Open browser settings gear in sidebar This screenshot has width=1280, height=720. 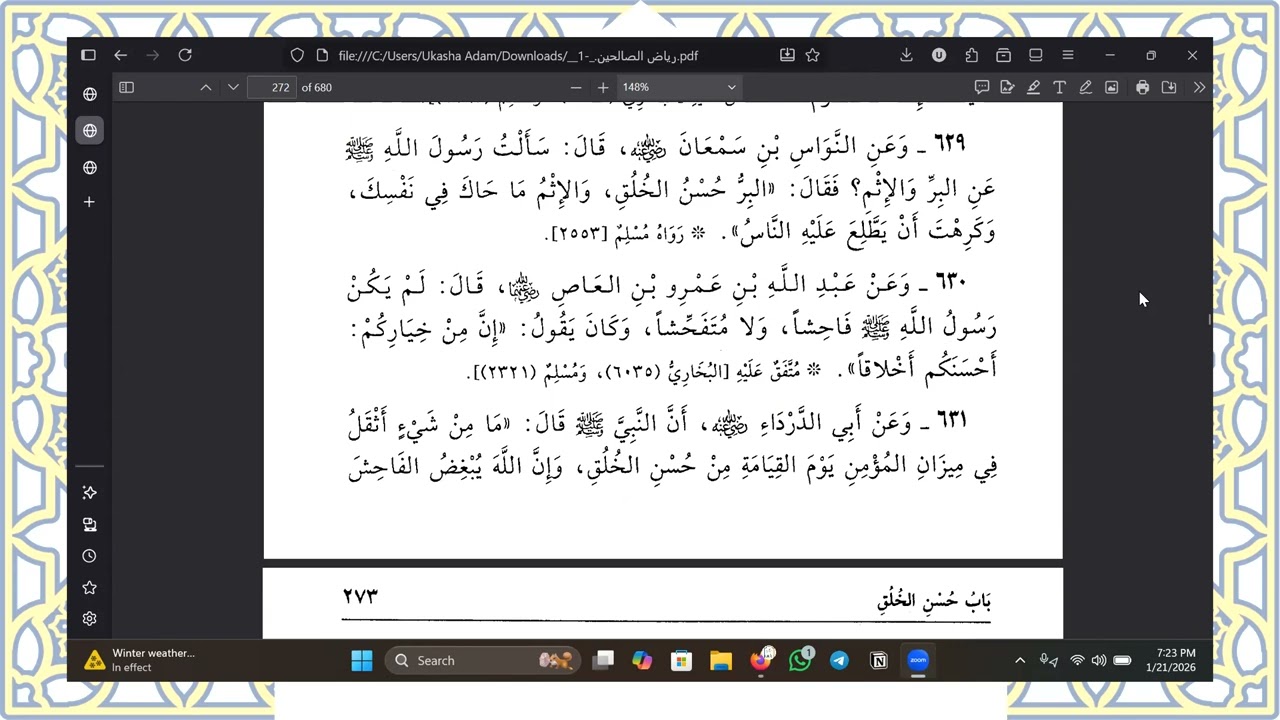coord(89,619)
